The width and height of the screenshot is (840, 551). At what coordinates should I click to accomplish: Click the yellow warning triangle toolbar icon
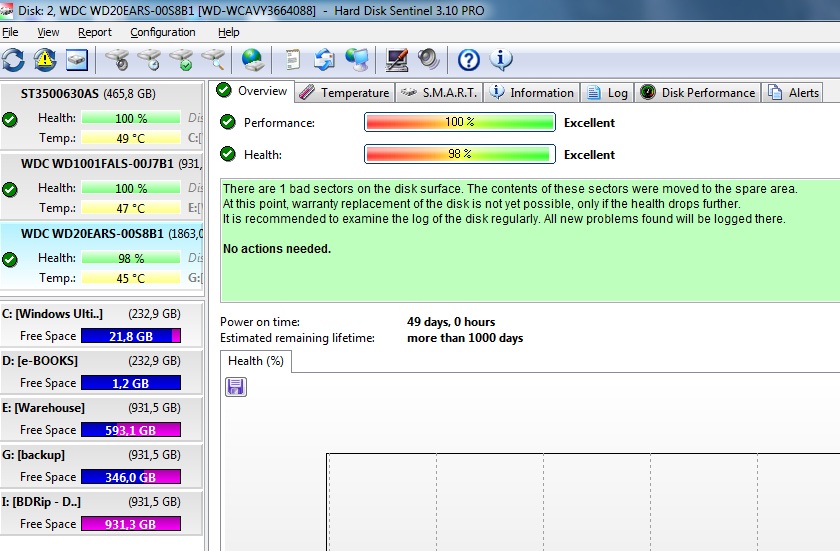(x=45, y=59)
